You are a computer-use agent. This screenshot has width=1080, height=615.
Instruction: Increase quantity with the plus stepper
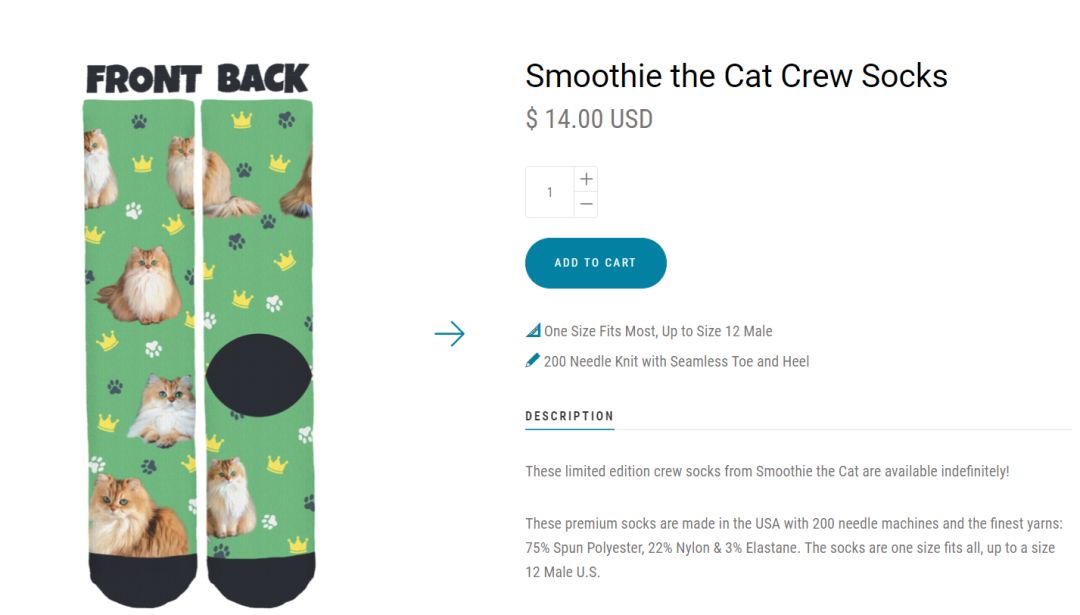coord(586,179)
